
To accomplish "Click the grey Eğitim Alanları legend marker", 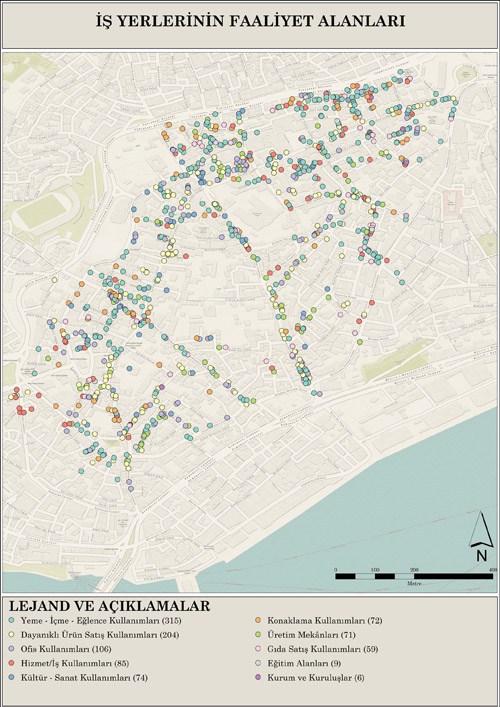I will [258, 663].
